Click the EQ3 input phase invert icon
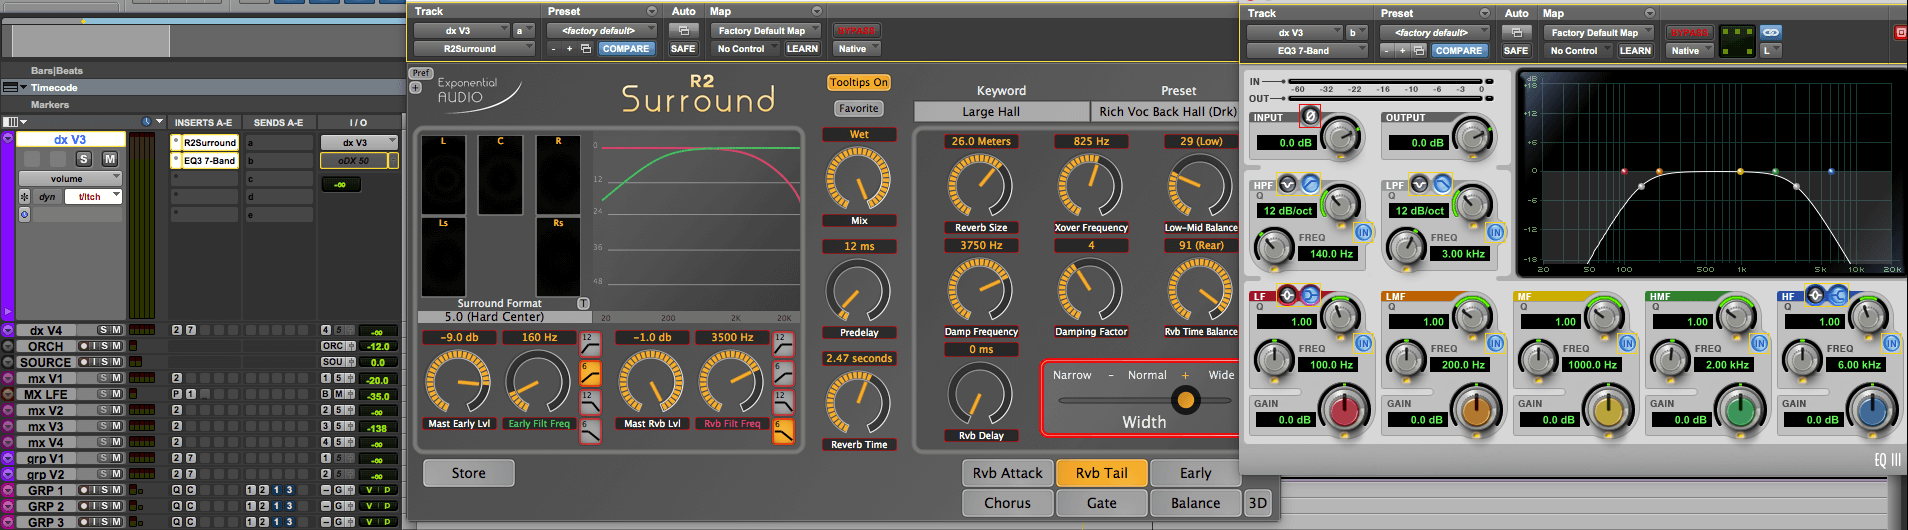1908x530 pixels. [x=1310, y=117]
